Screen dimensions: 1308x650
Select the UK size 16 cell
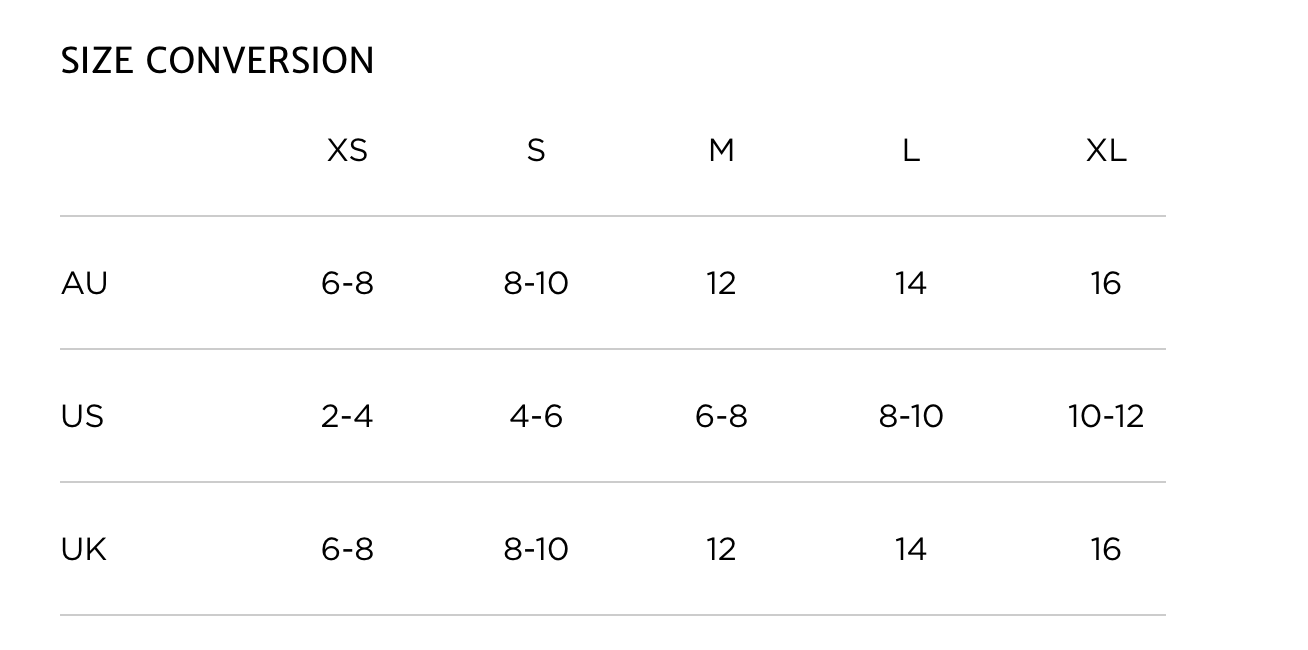pyautogui.click(x=1106, y=549)
